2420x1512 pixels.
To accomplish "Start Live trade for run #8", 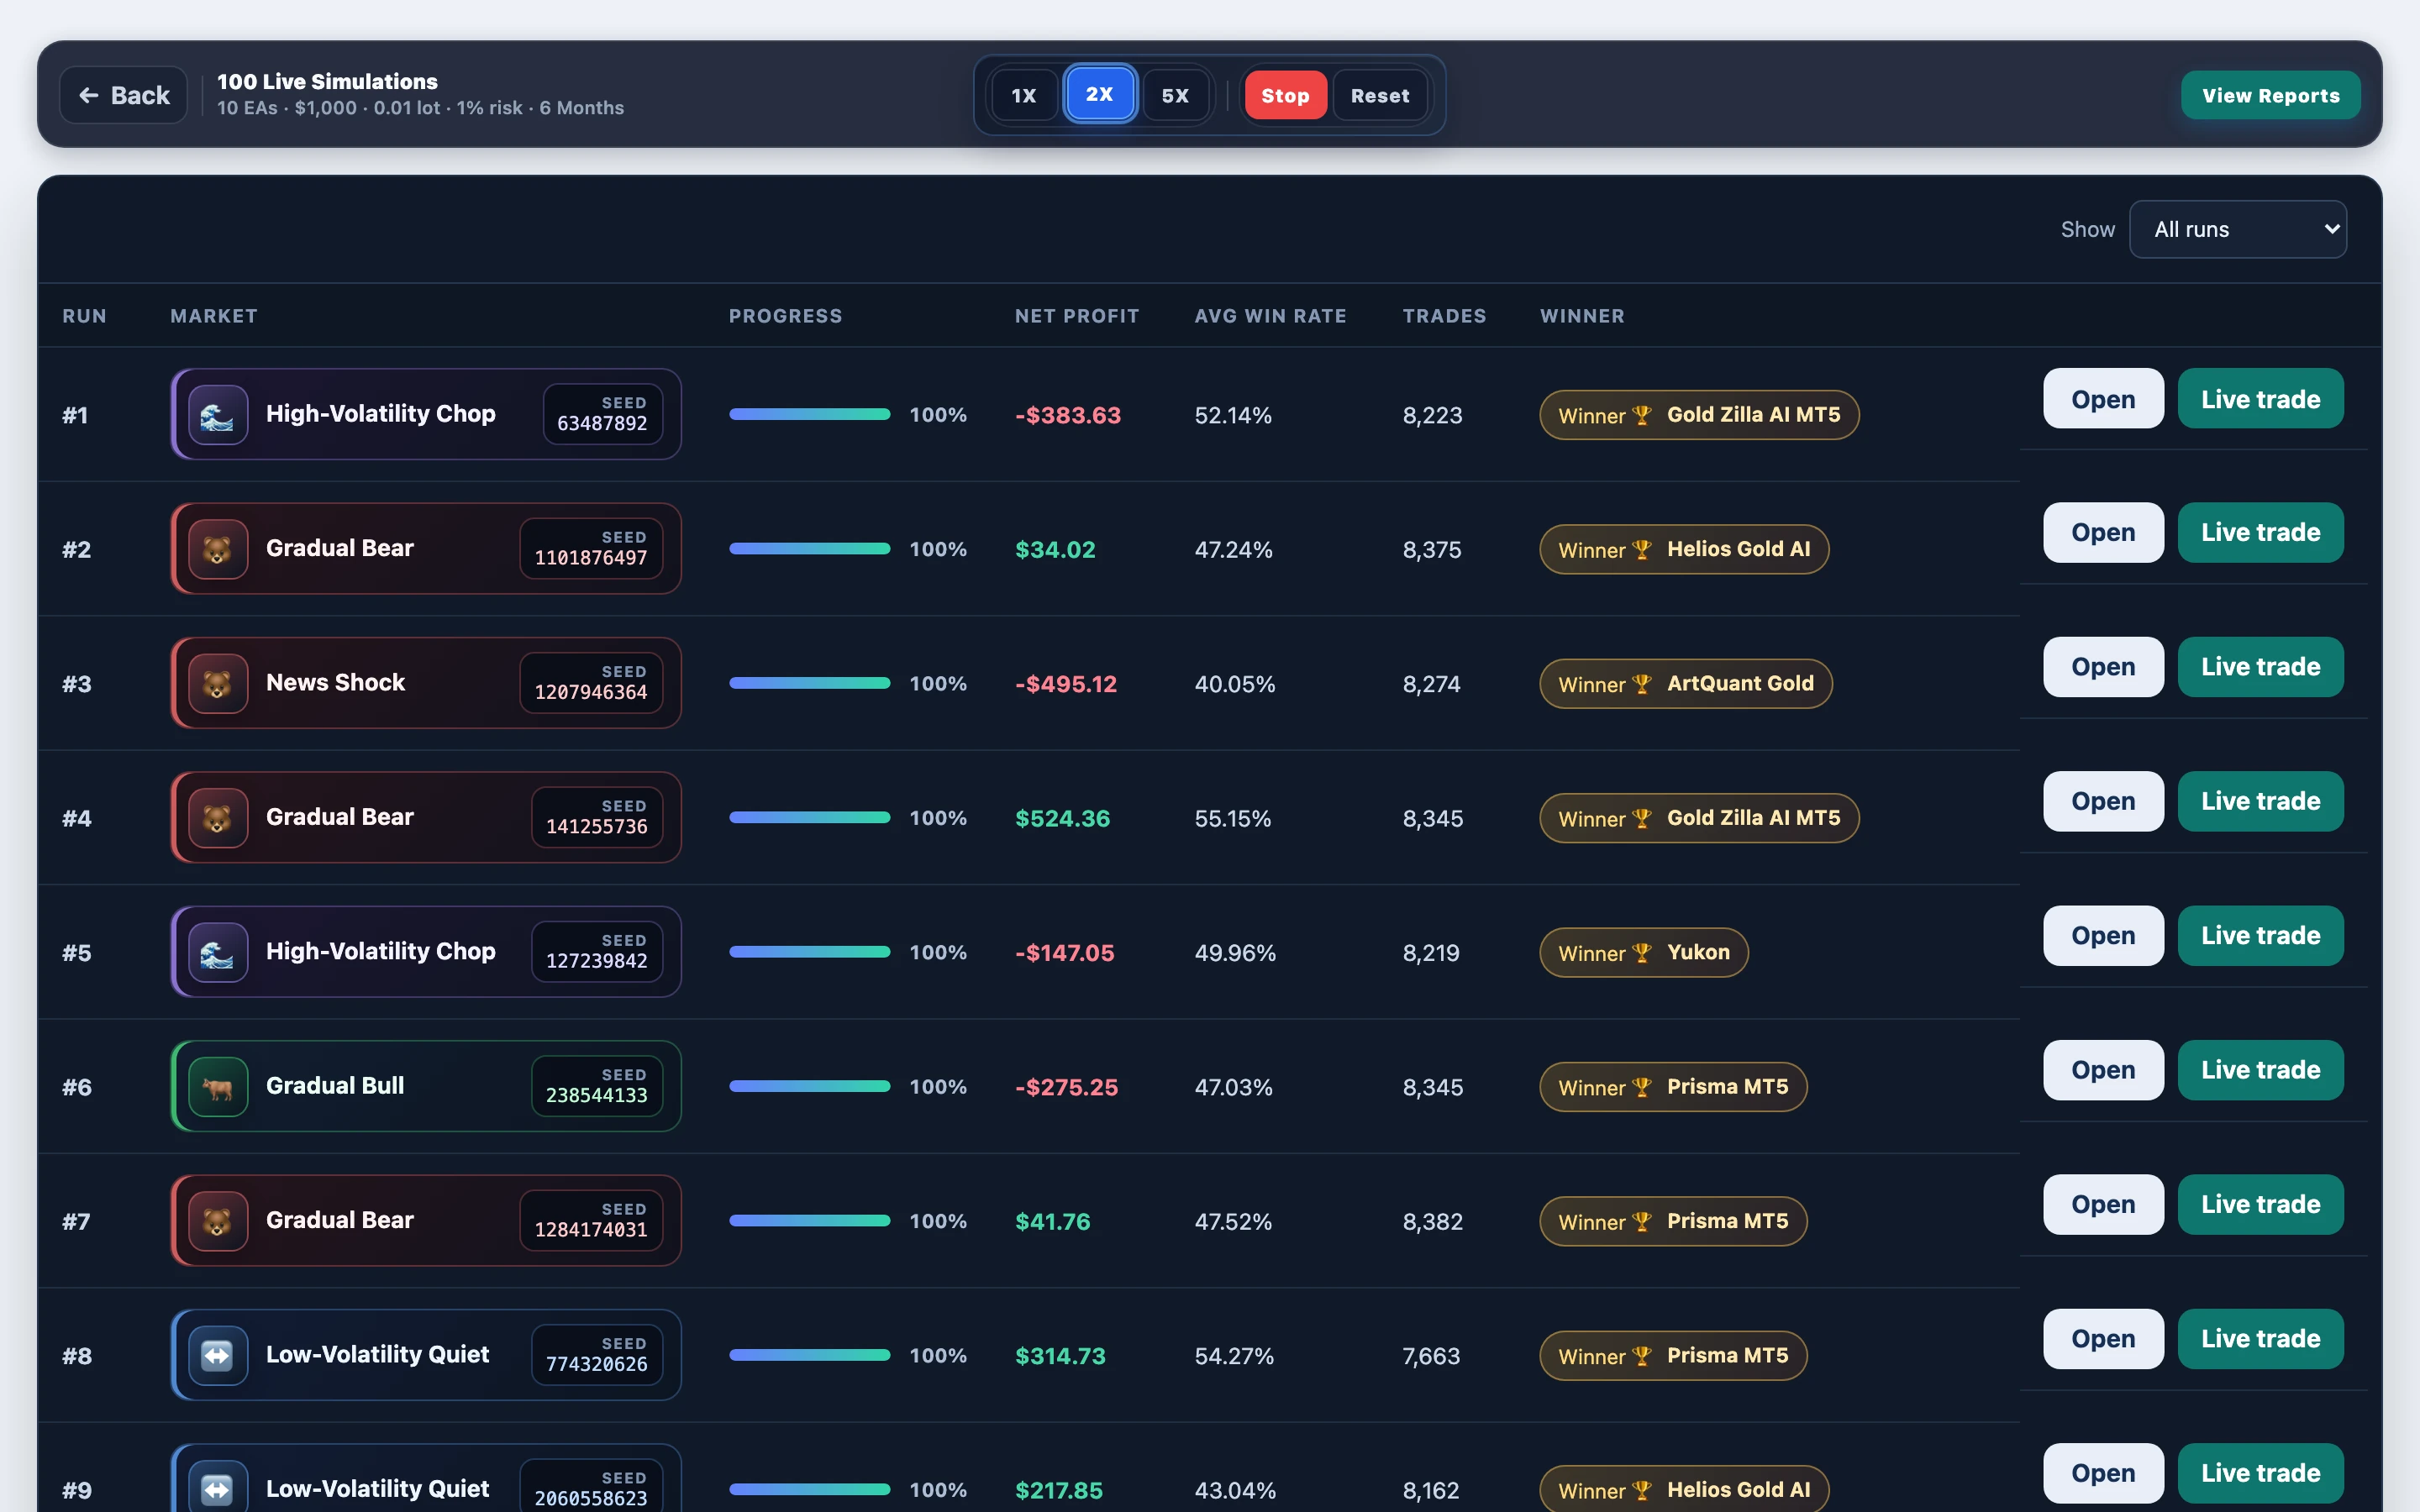I will coord(2260,1339).
